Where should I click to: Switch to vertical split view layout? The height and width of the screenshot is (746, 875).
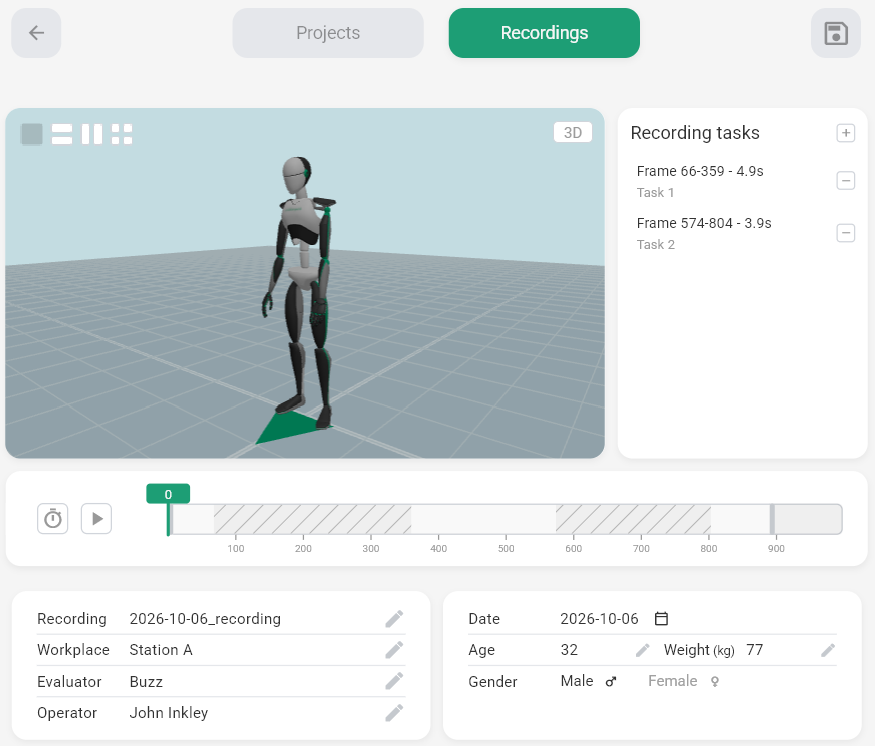click(x=92, y=134)
